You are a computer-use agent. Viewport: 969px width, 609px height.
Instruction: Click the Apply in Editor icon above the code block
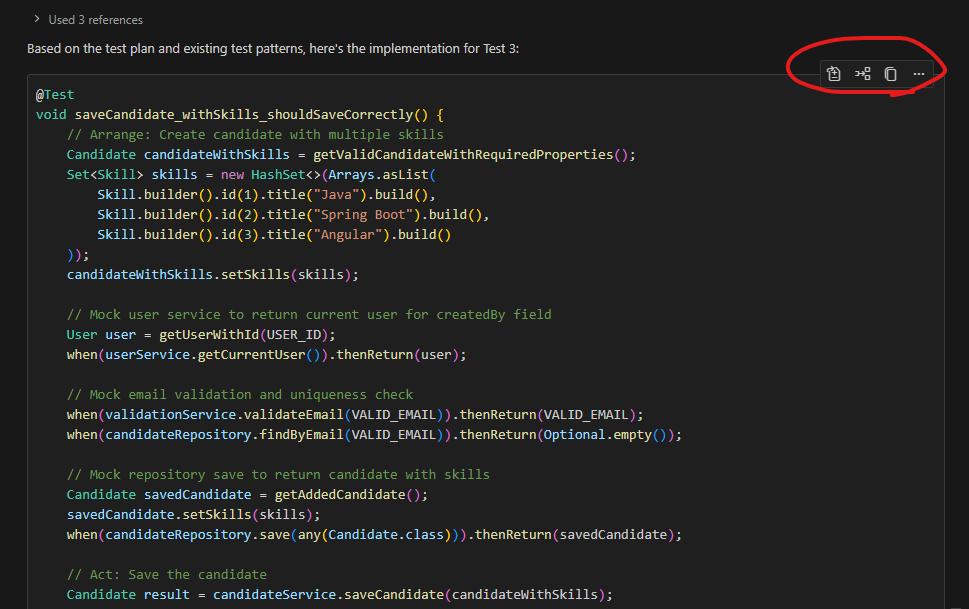coord(834,74)
